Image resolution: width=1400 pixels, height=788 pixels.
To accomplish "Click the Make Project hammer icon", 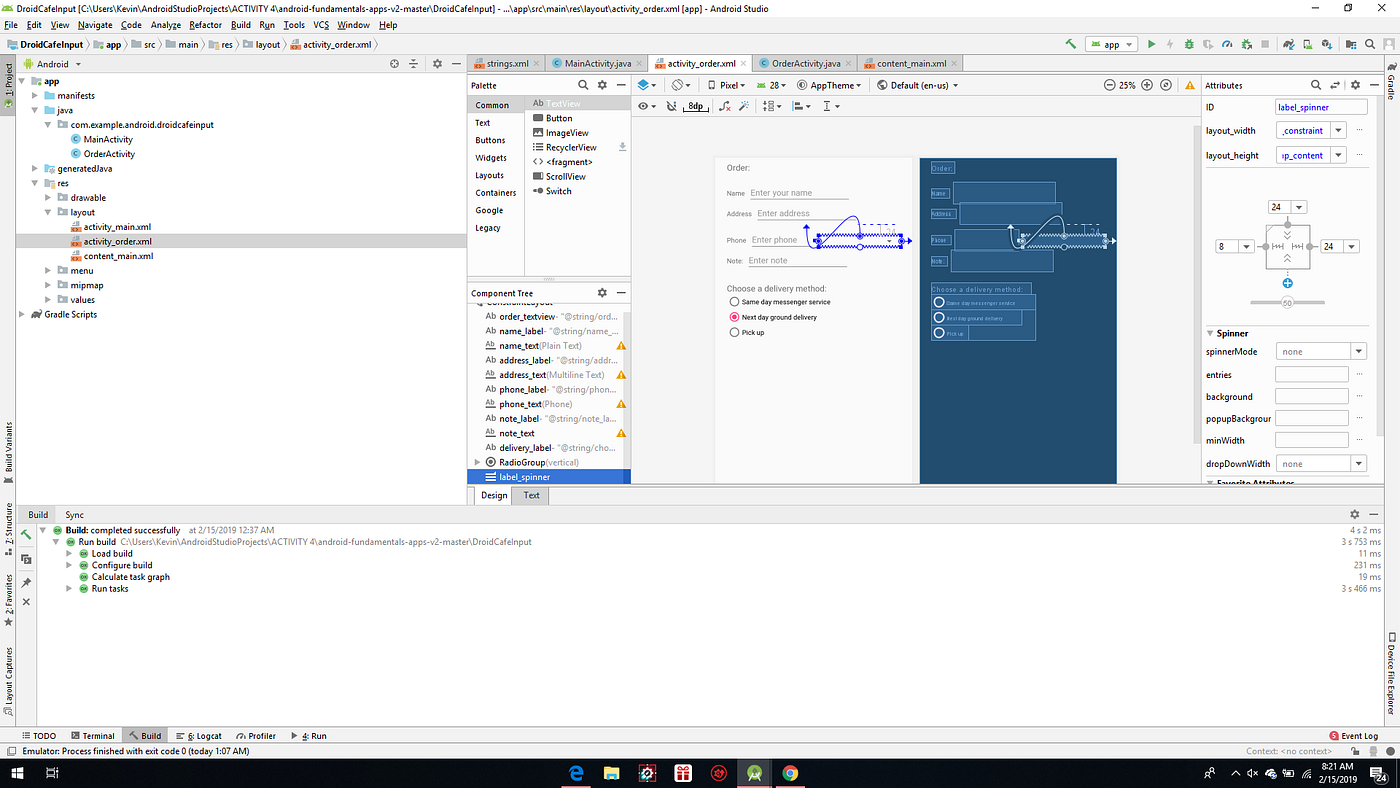I will tap(1071, 44).
